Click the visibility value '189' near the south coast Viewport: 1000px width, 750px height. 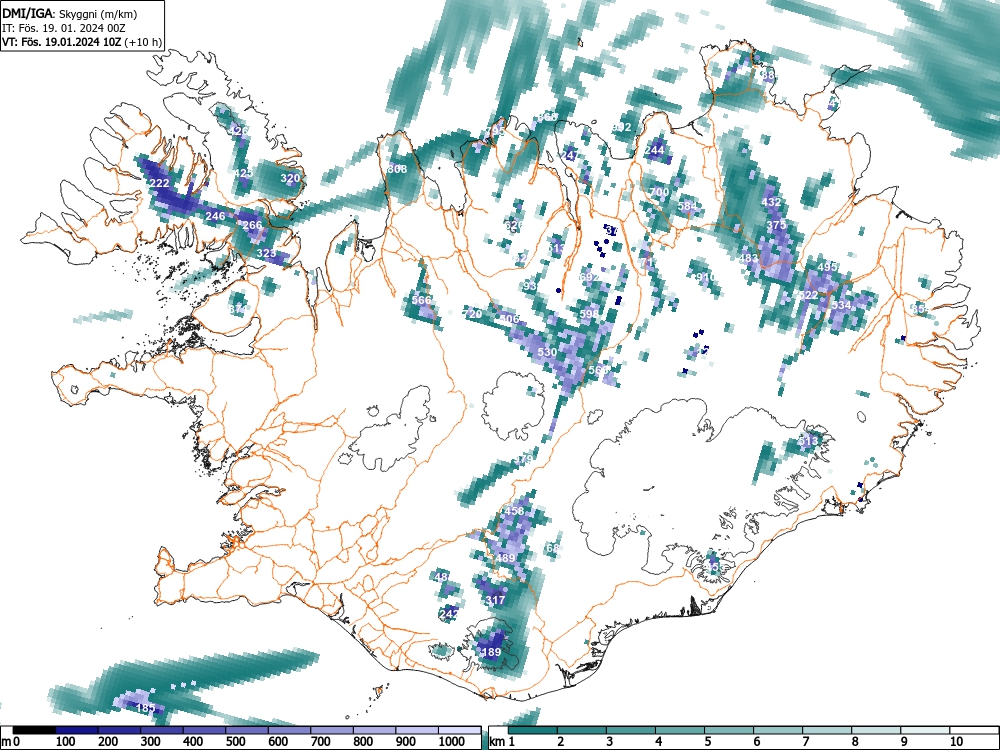[x=491, y=652]
